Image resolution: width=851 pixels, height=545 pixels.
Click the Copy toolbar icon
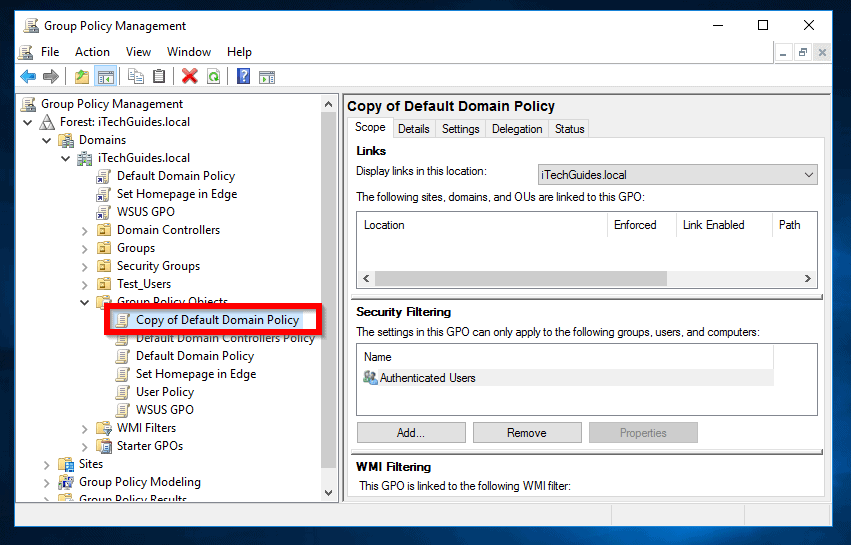(x=136, y=77)
